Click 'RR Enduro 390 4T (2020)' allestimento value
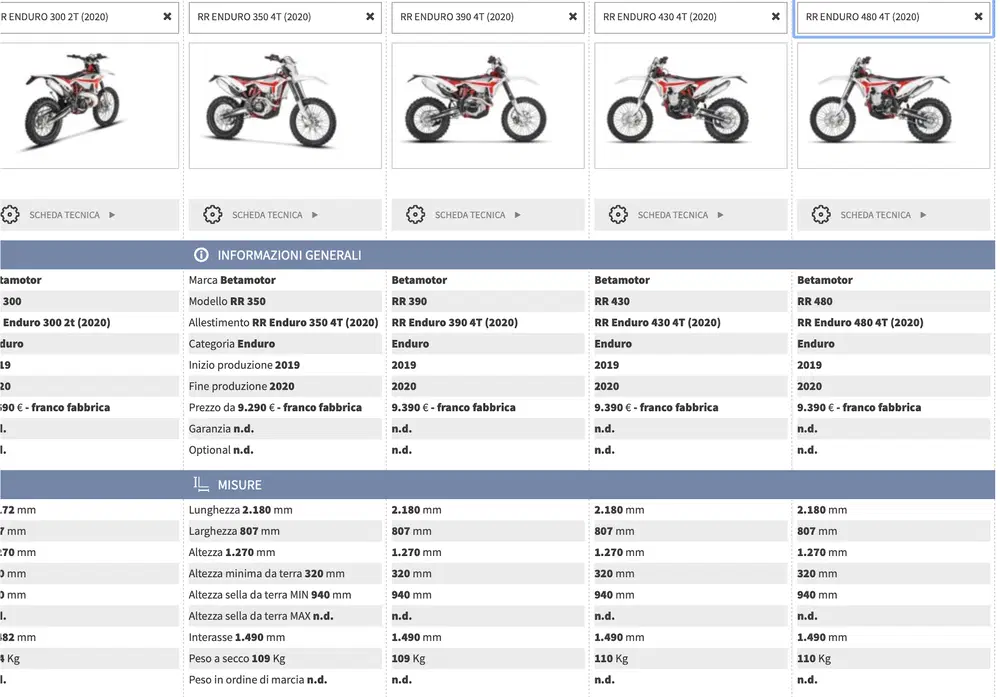Image resolution: width=1000 pixels, height=697 pixels. (x=455, y=323)
